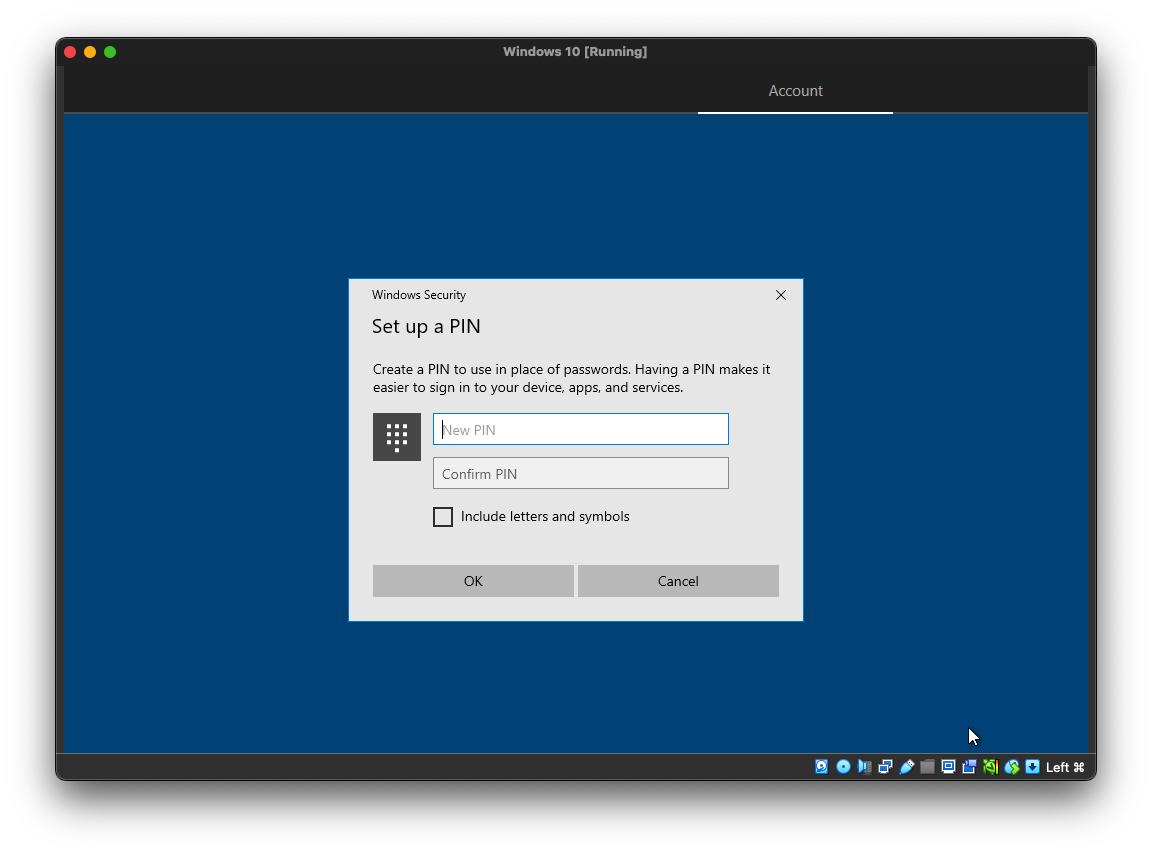
Task: Click the hard disk activity icon
Action: (822, 767)
